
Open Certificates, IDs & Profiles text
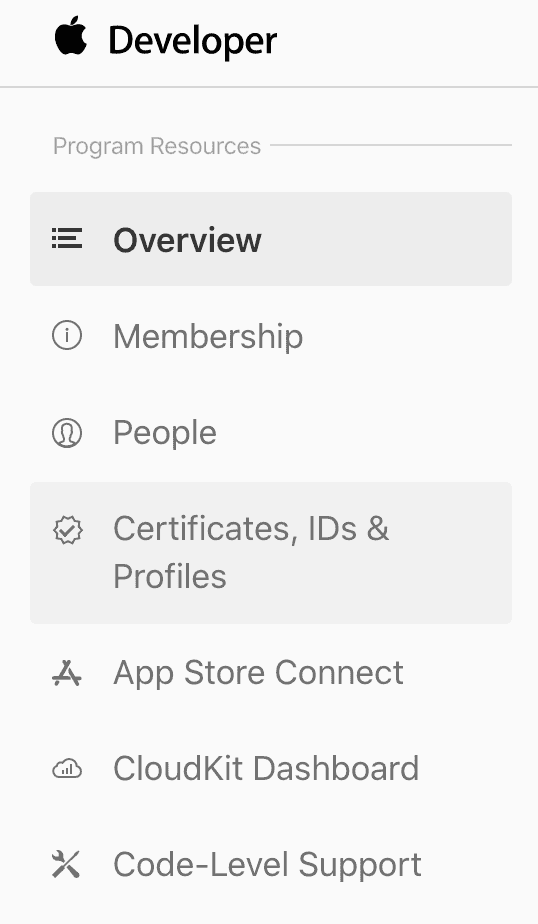click(x=251, y=552)
